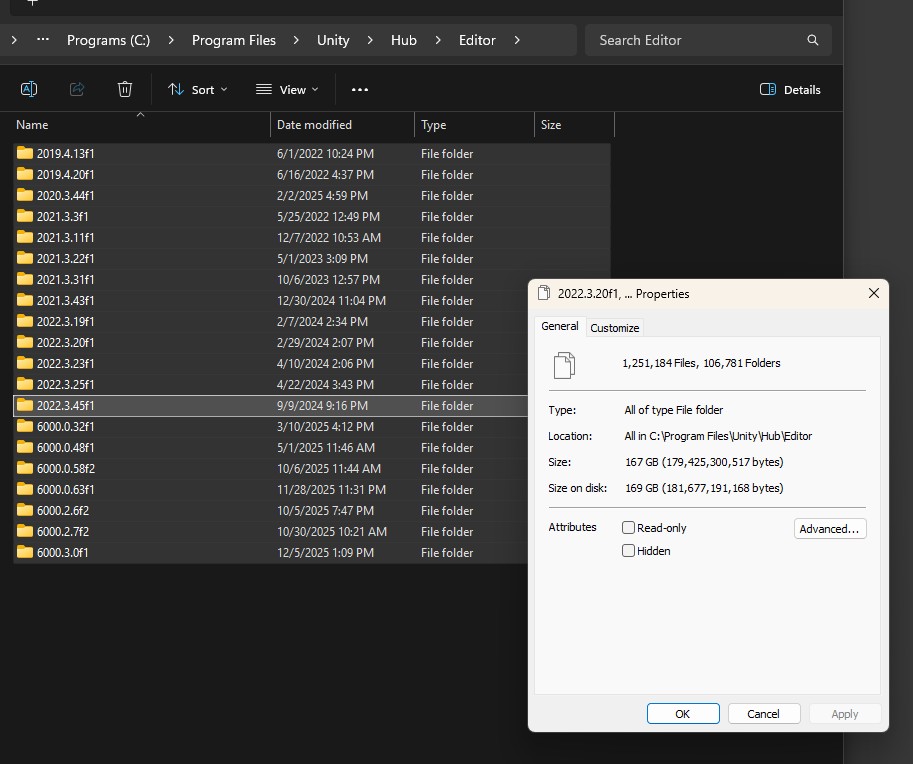Toggle the Details pane button
913x764 pixels.
(x=790, y=89)
